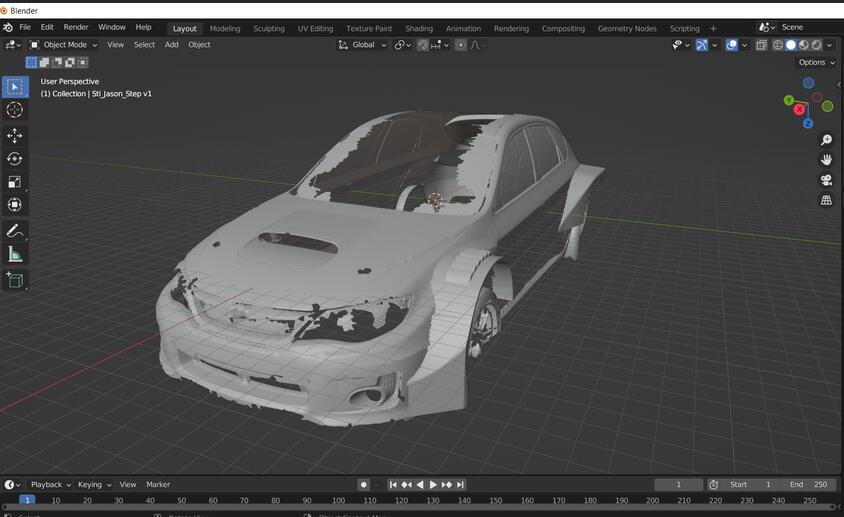Open the Object Mode dropdown
Screen dimensions: 844x517
(64, 45)
